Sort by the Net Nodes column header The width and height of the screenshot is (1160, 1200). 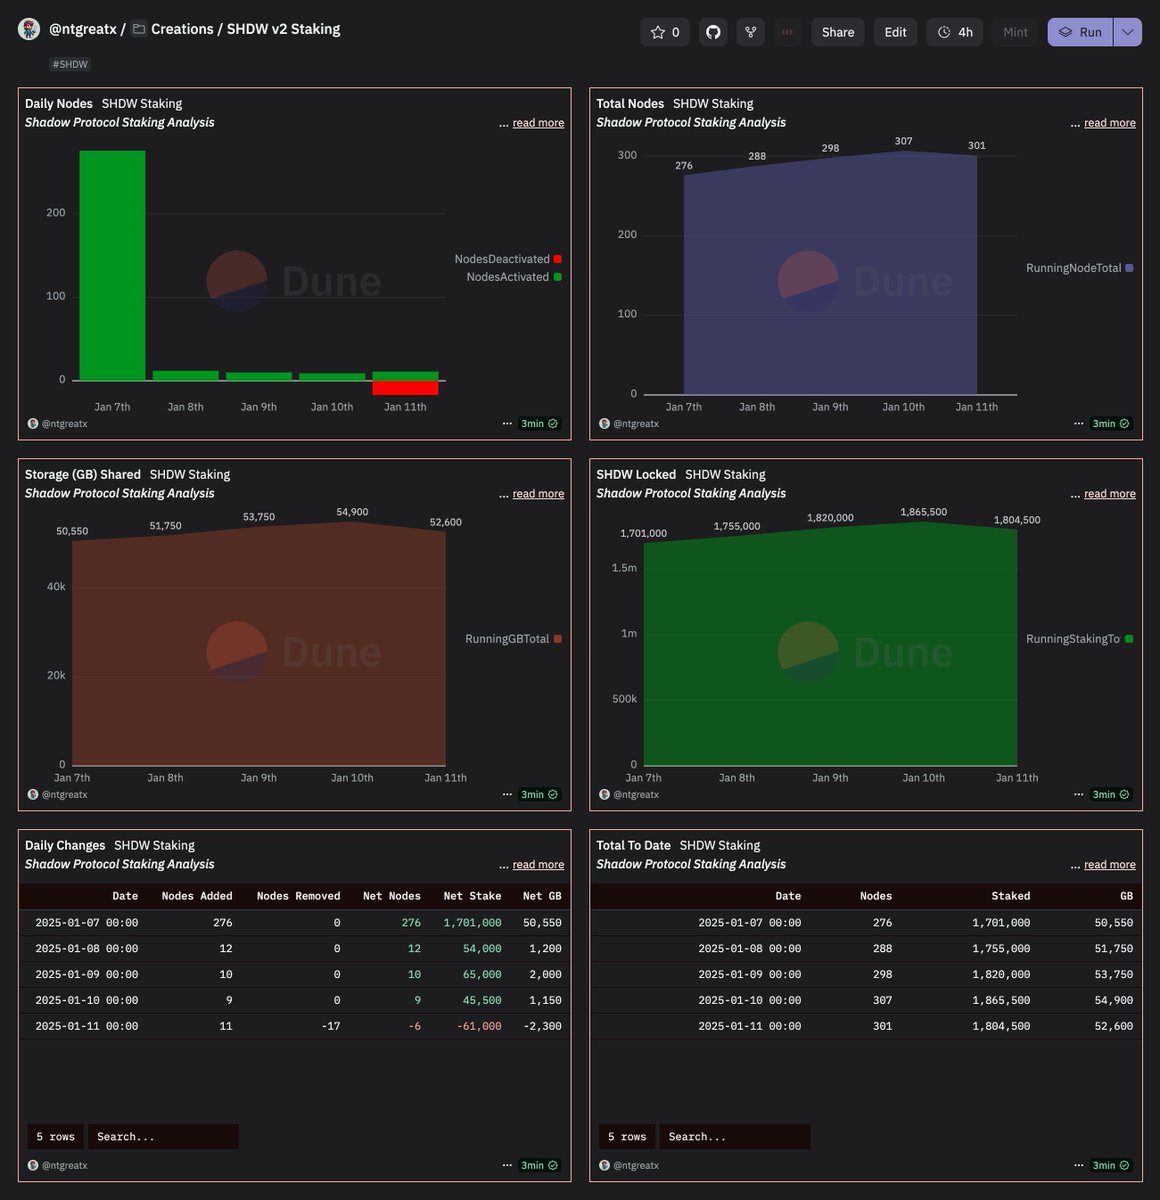tap(391, 896)
